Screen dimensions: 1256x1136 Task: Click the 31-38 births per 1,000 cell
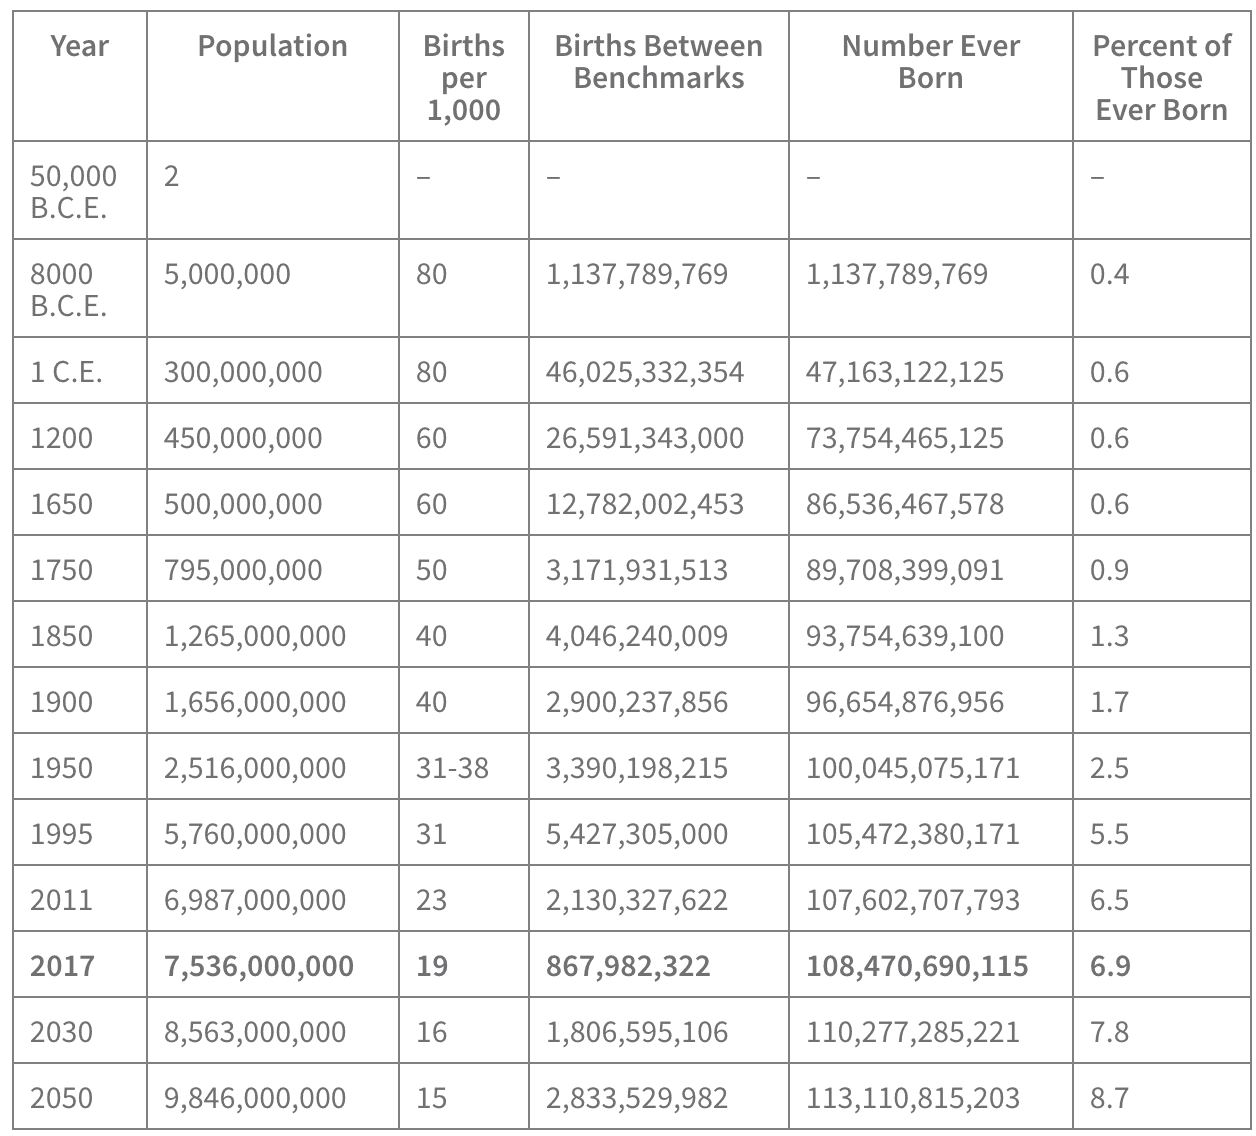[452, 768]
